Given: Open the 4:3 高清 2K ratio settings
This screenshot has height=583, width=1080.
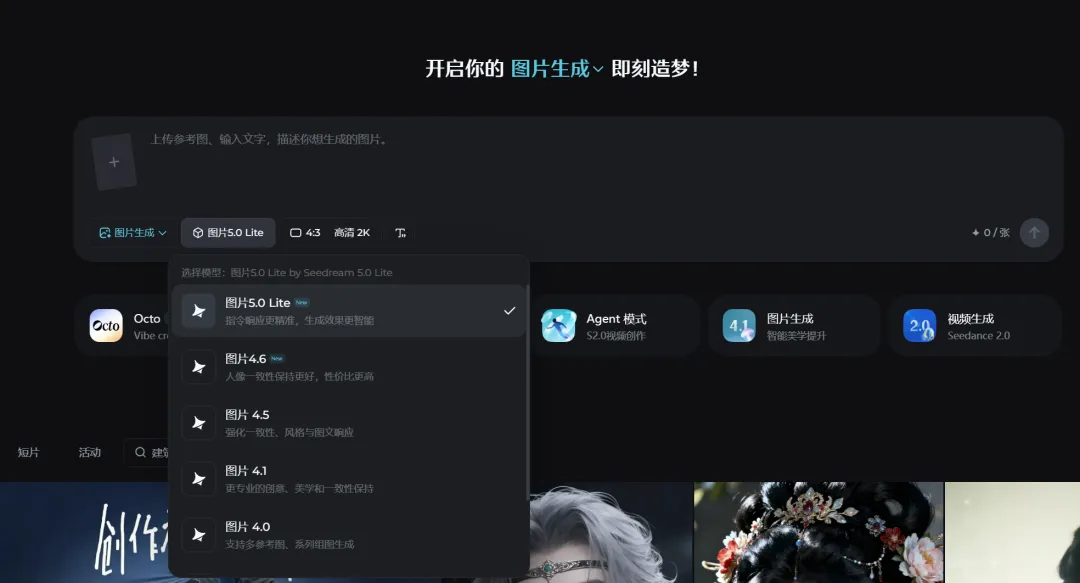Looking at the screenshot, I should click(x=330, y=233).
